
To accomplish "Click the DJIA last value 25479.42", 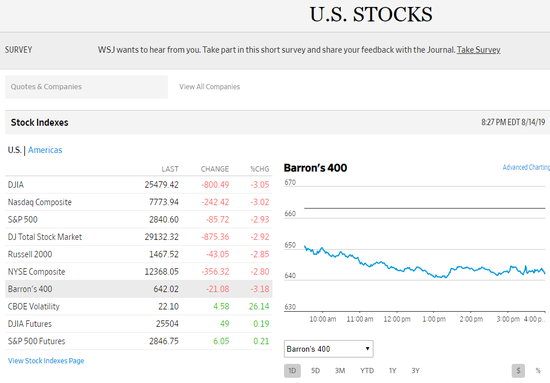I will point(162,184).
